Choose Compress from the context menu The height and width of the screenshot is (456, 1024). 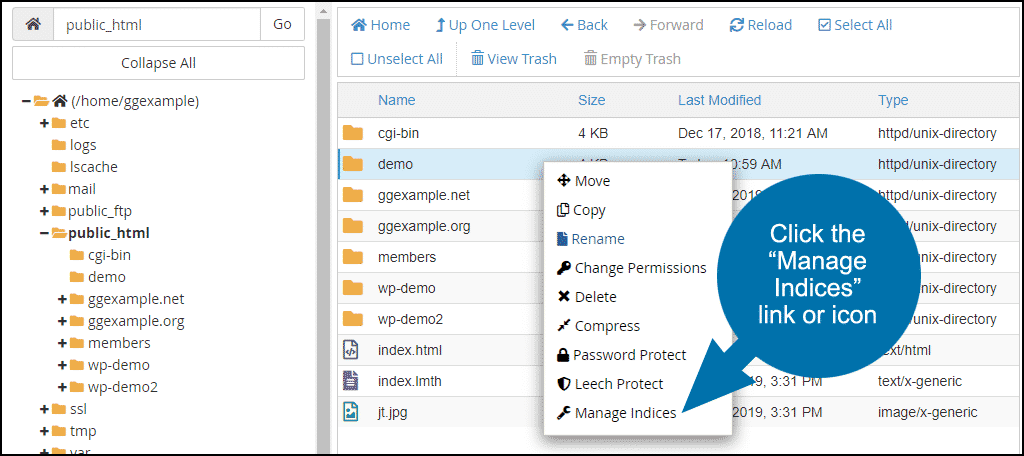click(x=598, y=326)
